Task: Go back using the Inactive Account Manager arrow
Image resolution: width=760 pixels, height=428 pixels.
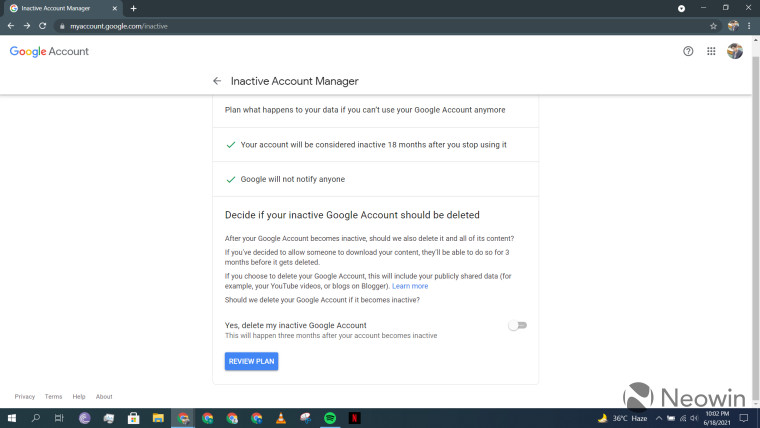Action: coord(217,81)
